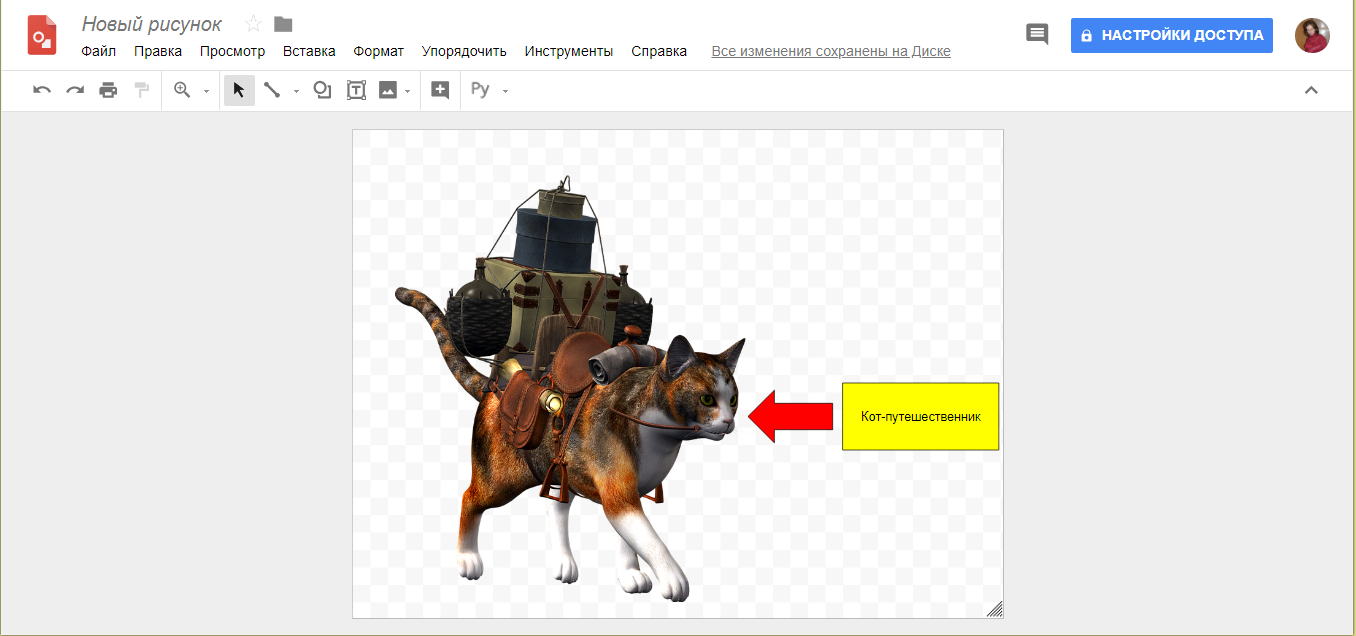Select the Shape tool
1356x636 pixels.
[x=322, y=90]
